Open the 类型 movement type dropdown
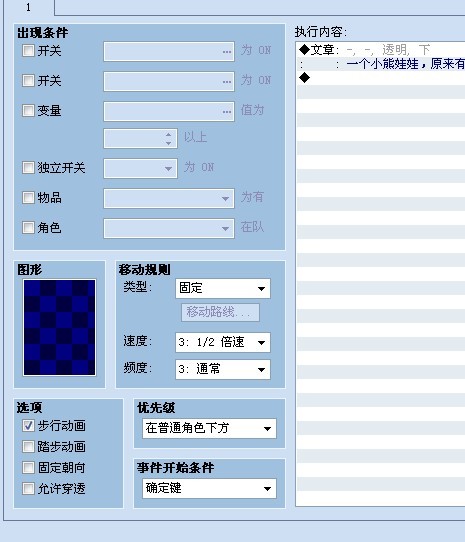Viewport: 465px width, 542px height. pyautogui.click(x=223, y=288)
